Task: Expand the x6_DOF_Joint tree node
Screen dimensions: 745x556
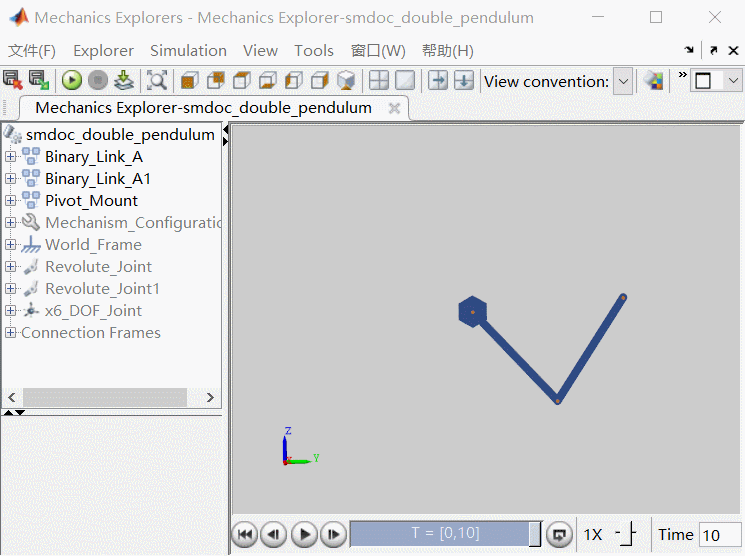Action: [10, 310]
